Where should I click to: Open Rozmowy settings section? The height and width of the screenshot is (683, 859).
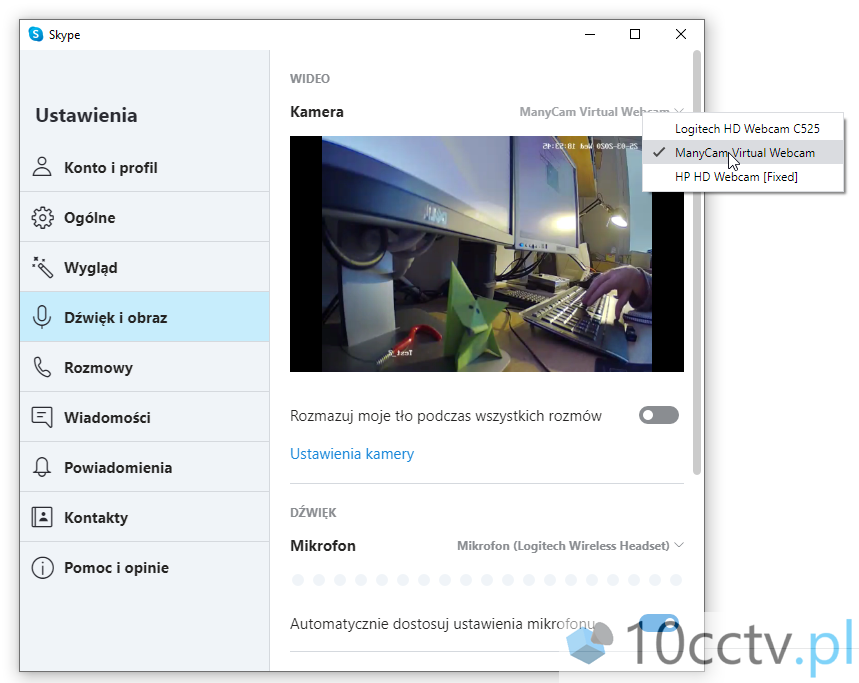(x=145, y=368)
